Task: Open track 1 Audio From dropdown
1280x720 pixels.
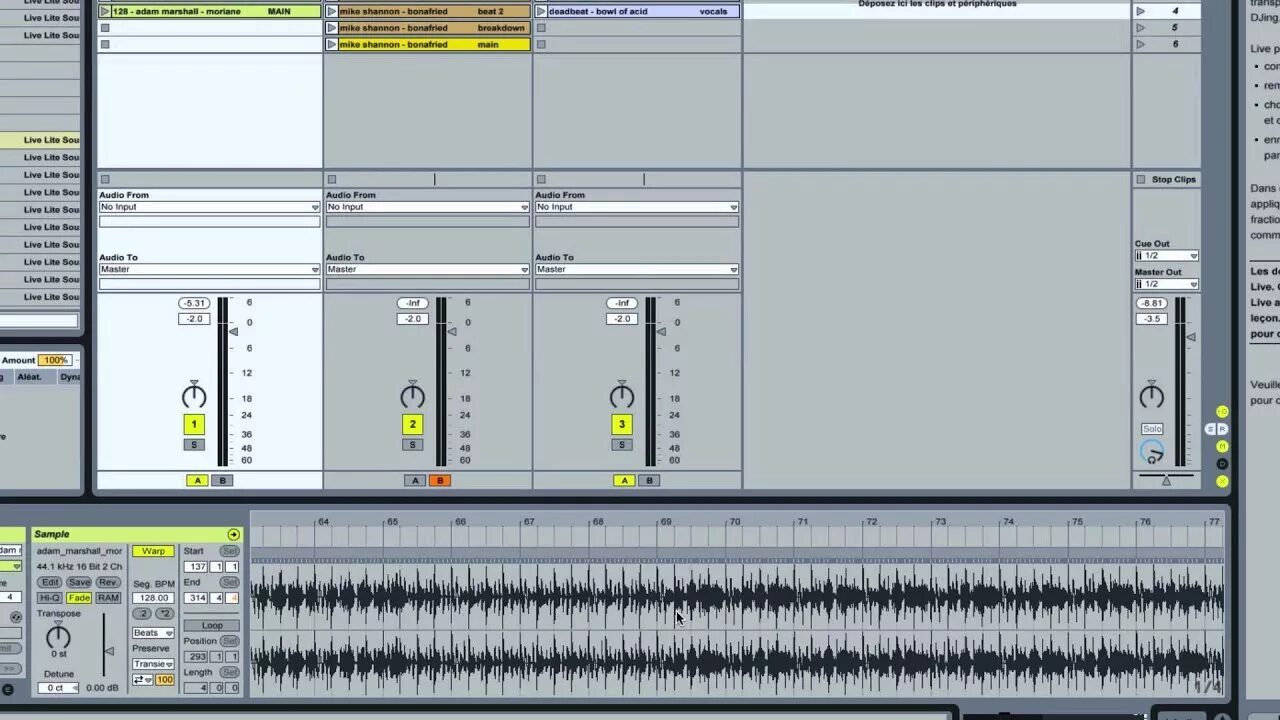Action: [x=209, y=207]
